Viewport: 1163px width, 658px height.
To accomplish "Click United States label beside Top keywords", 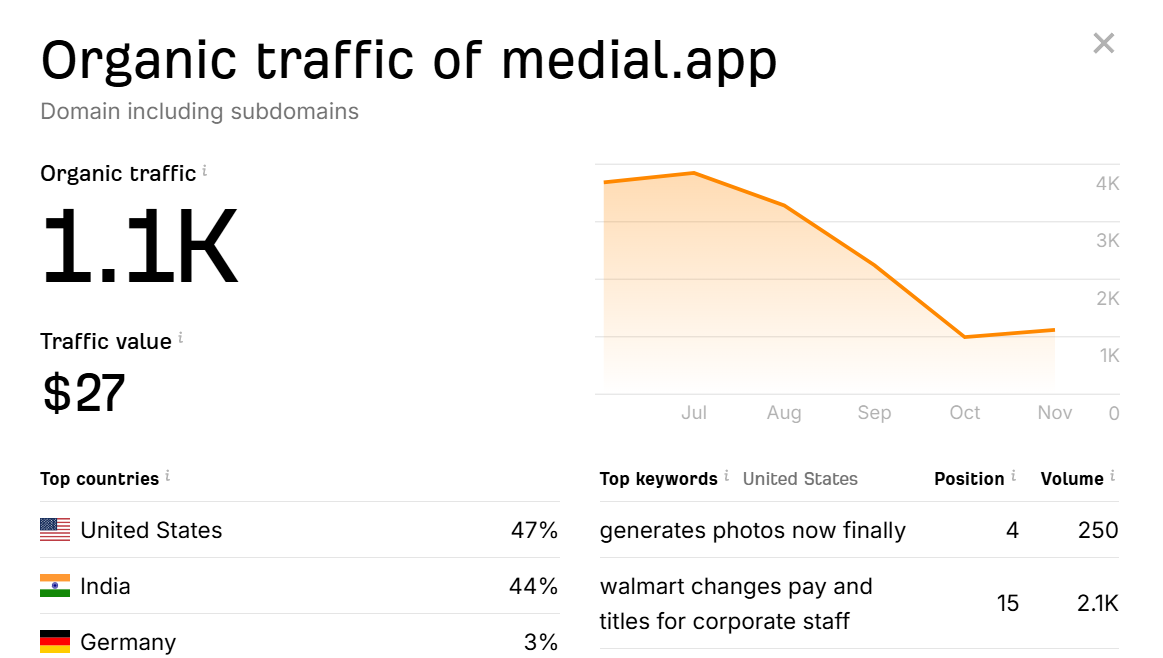I will [800, 479].
